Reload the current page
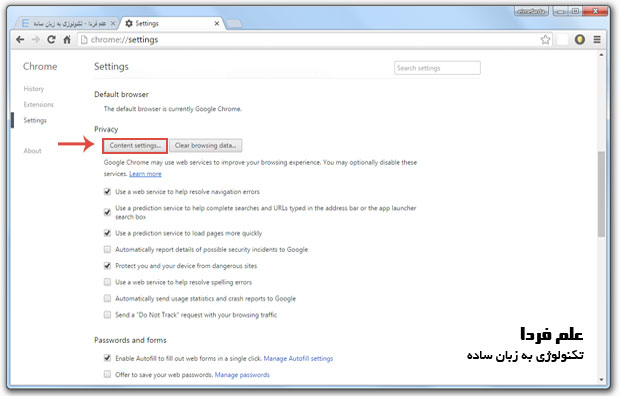Screen dimensions: 620x396 point(51,40)
